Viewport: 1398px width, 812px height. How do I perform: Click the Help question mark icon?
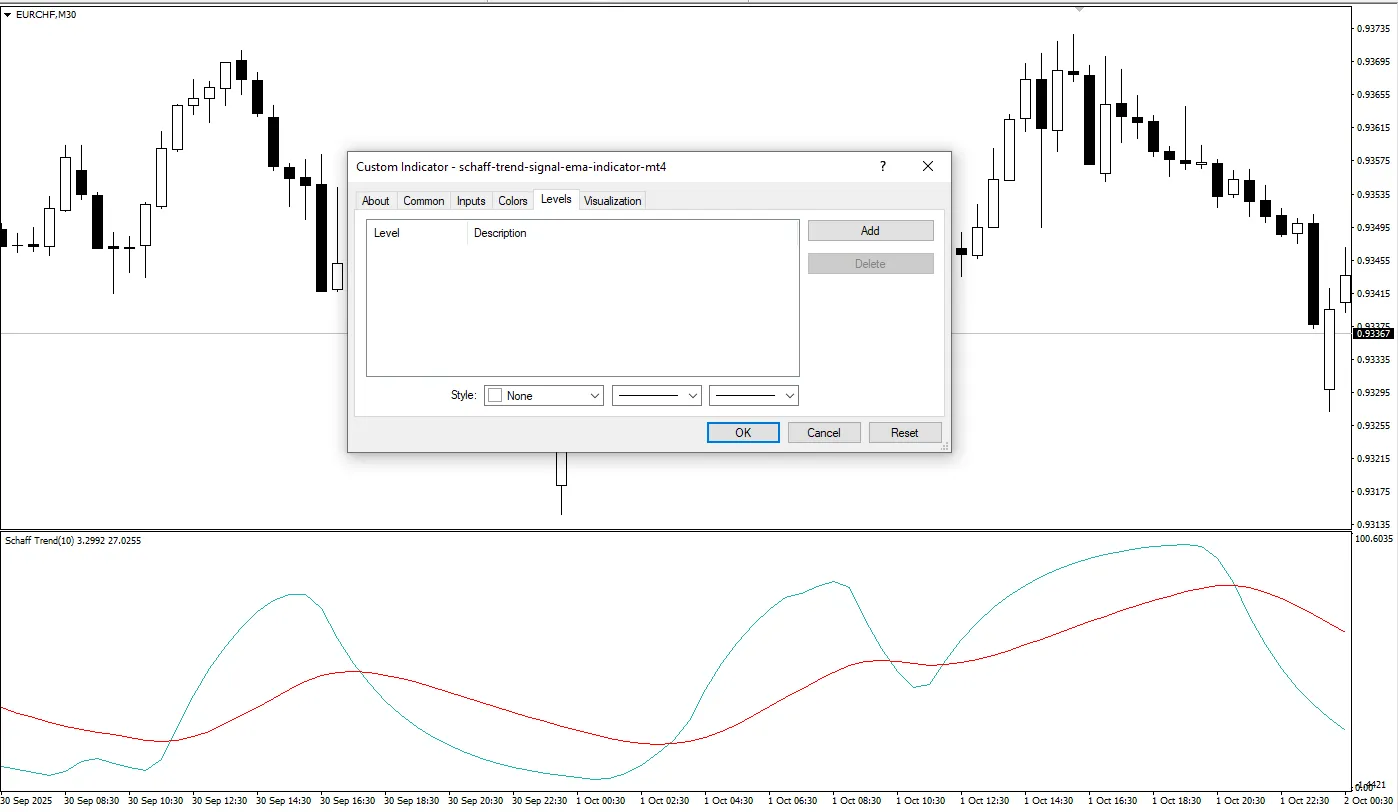click(882, 166)
